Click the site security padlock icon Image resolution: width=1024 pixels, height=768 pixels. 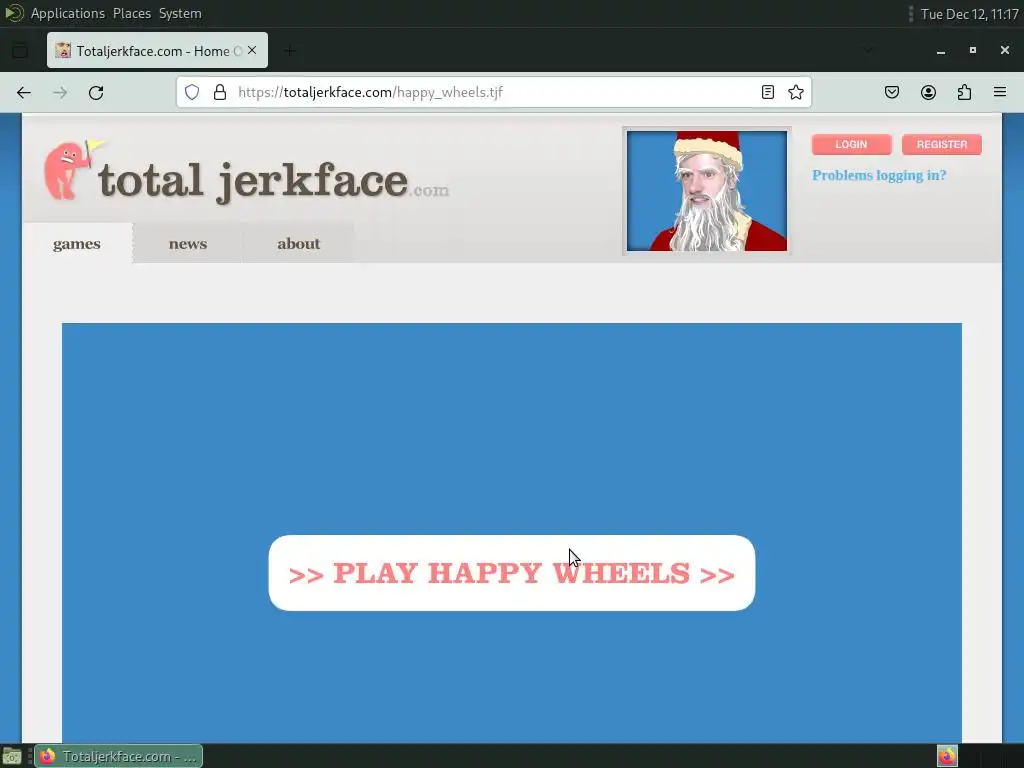[x=220, y=92]
